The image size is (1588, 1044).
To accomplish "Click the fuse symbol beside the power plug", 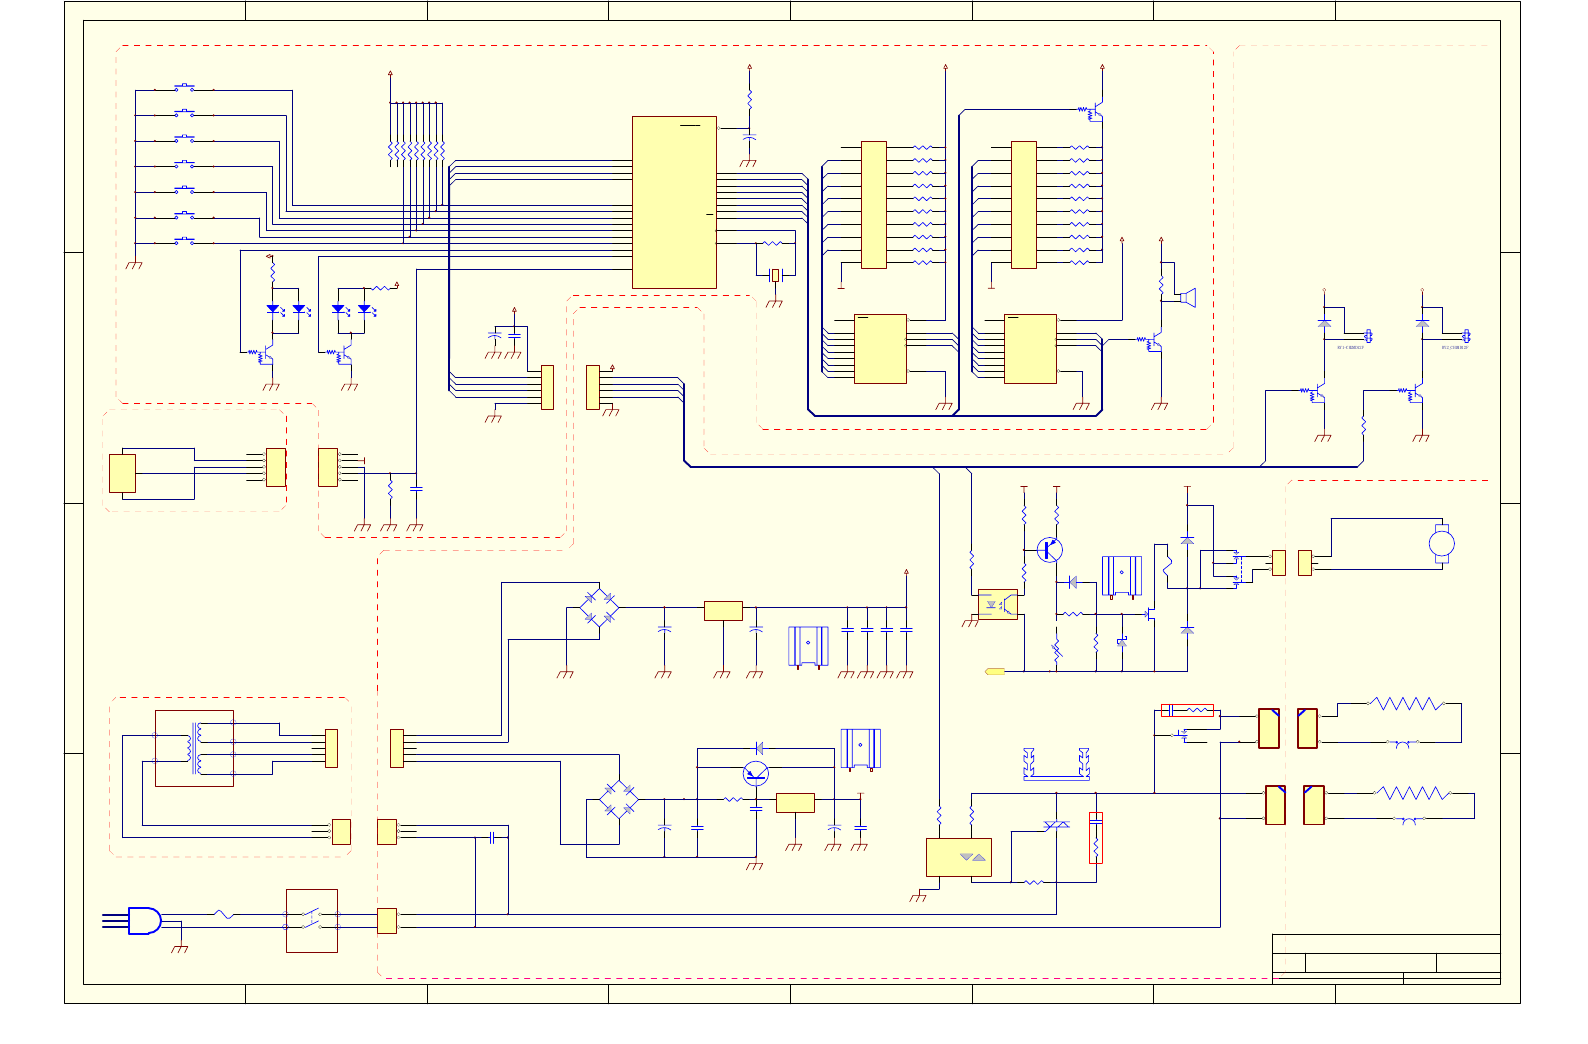I will 224,914.
